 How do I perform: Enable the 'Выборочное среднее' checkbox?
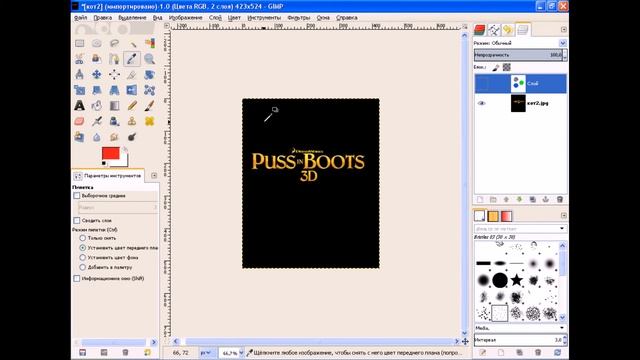[77, 196]
